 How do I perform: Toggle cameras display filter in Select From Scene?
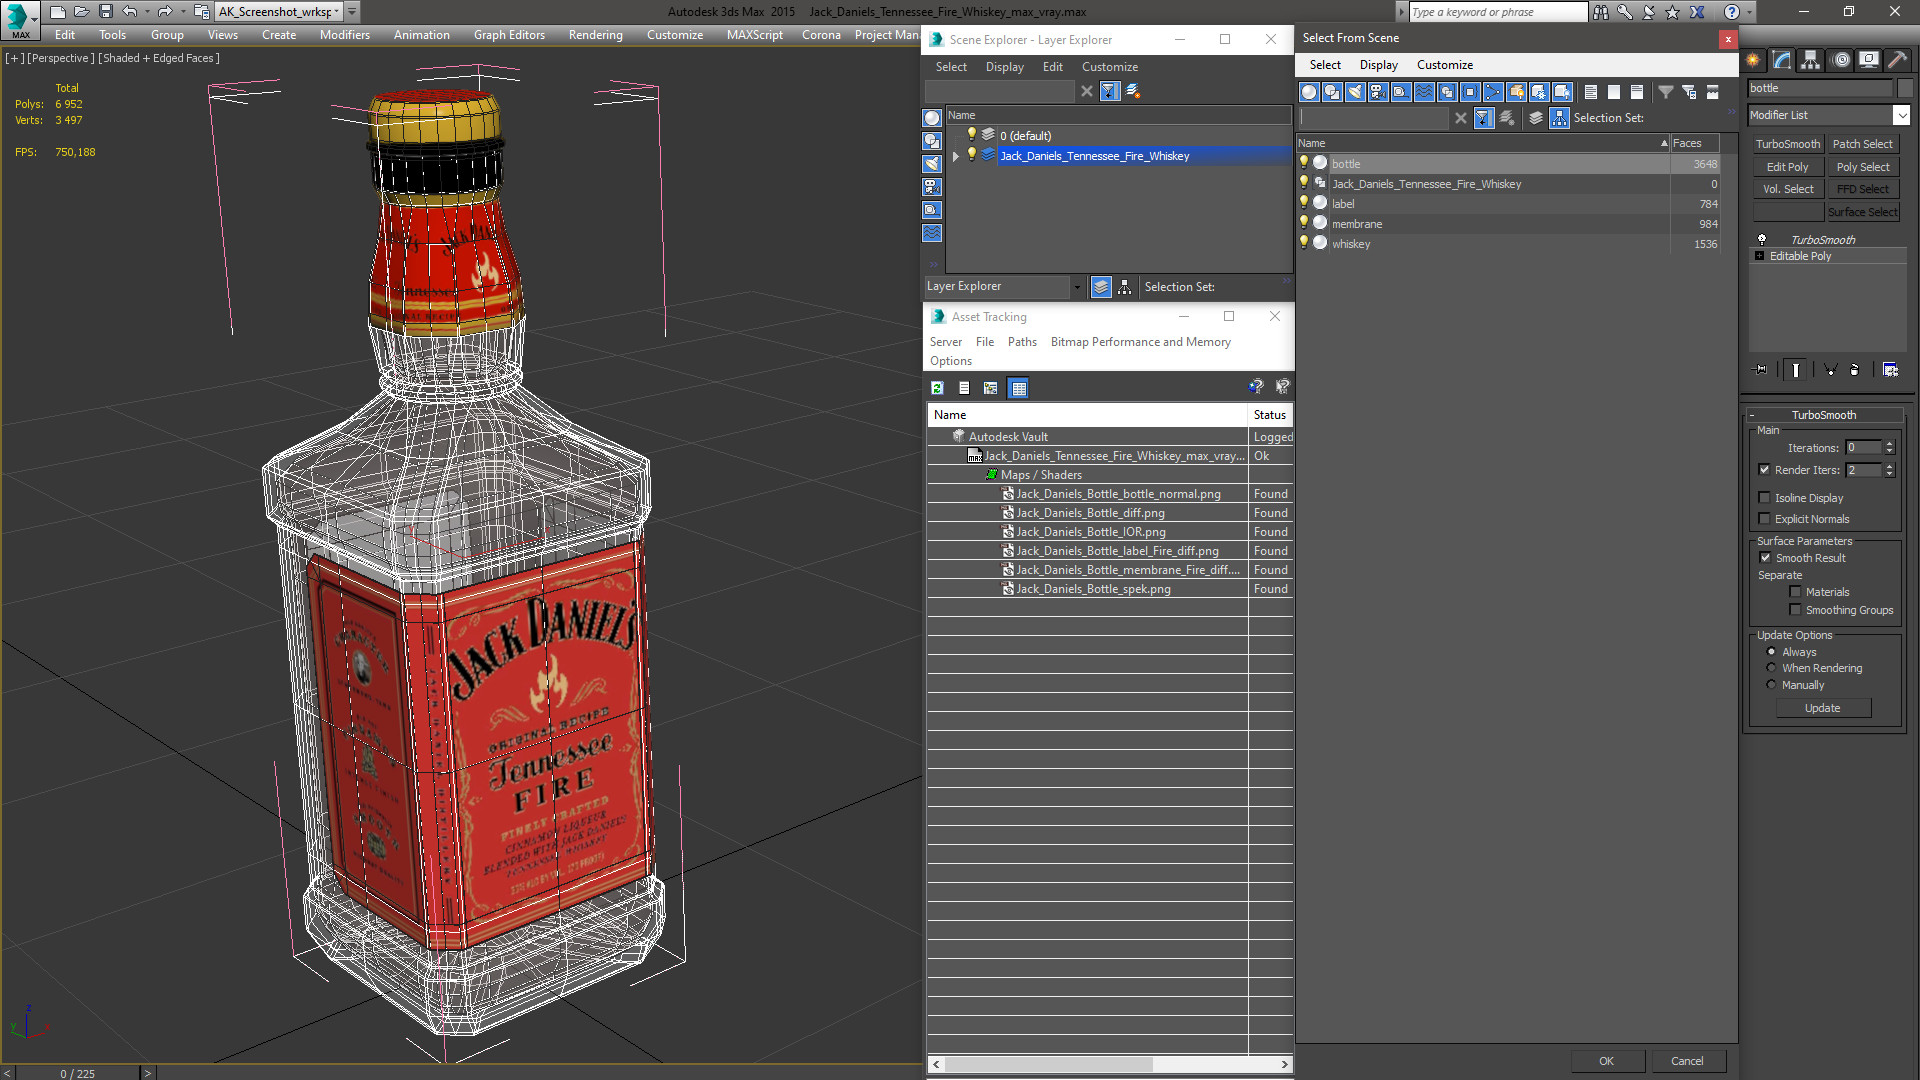[x=1377, y=92]
